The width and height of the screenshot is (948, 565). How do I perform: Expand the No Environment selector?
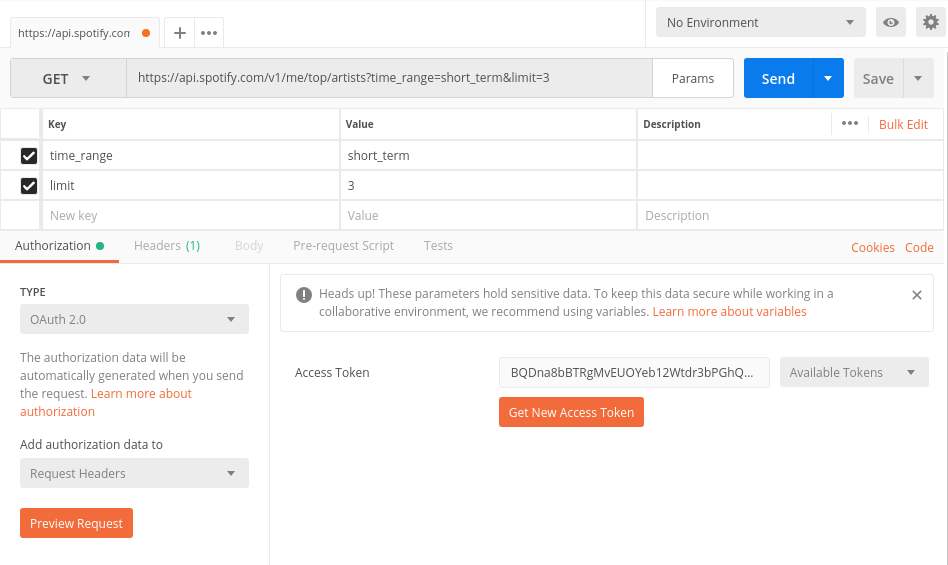[761, 22]
